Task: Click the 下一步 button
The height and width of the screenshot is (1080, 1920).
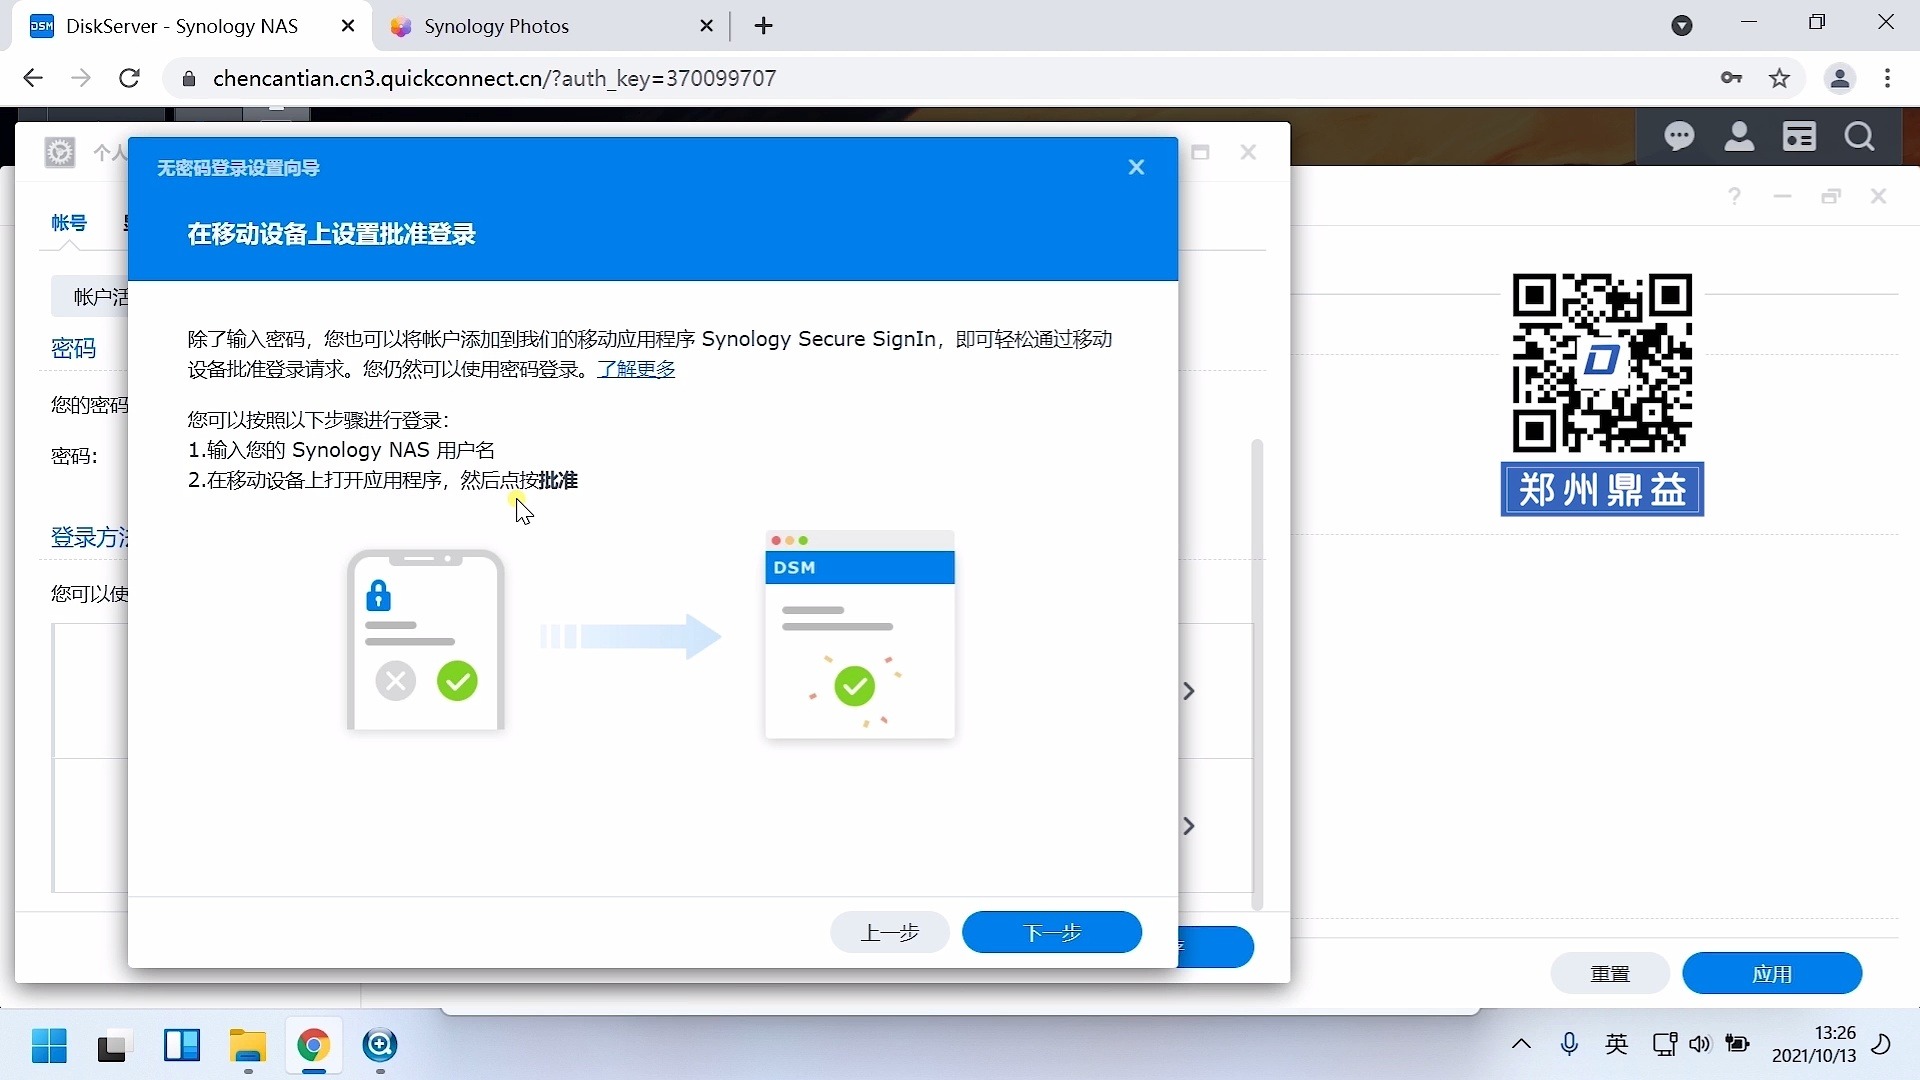Action: click(x=1052, y=932)
